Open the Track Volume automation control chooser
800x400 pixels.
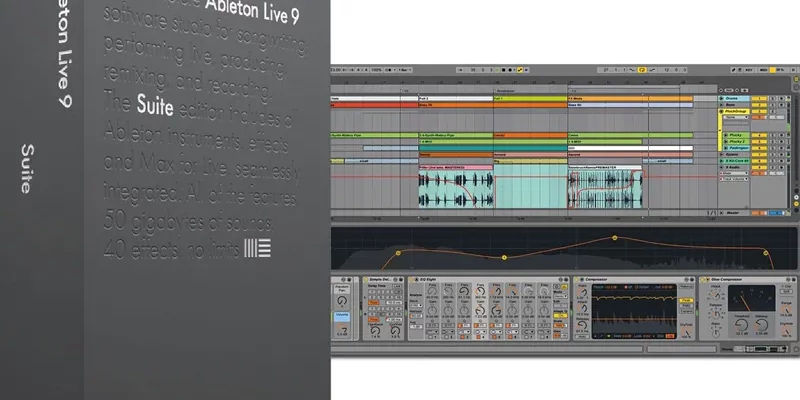point(735,179)
